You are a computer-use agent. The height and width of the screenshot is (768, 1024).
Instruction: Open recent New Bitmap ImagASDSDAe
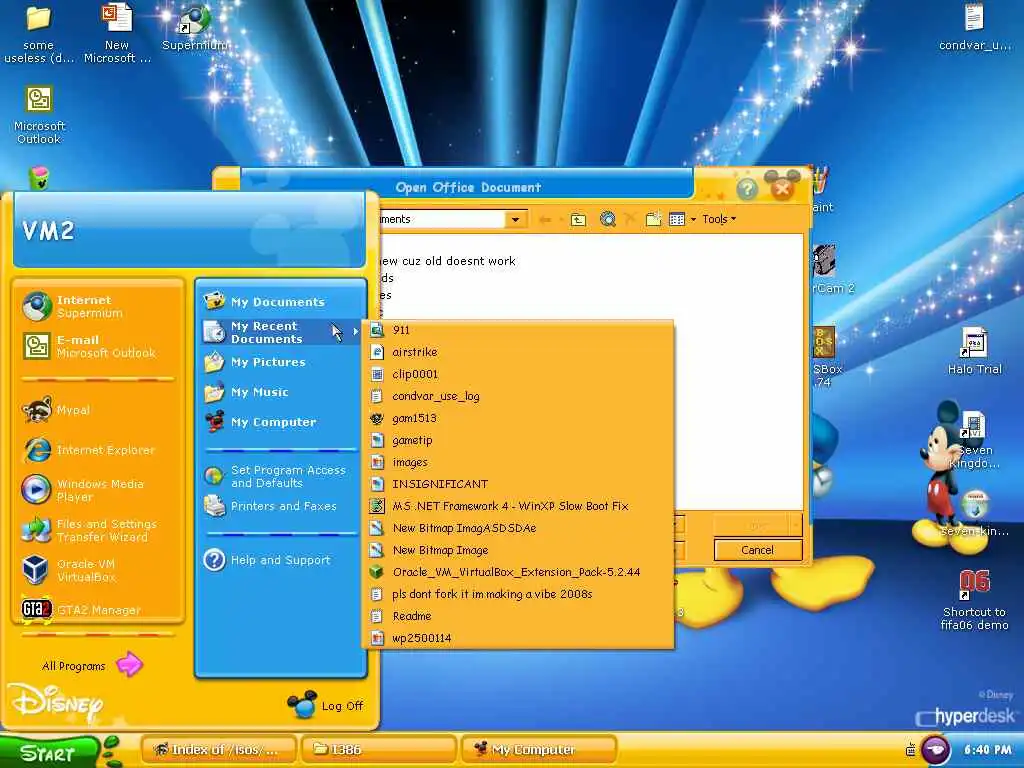[518, 528]
